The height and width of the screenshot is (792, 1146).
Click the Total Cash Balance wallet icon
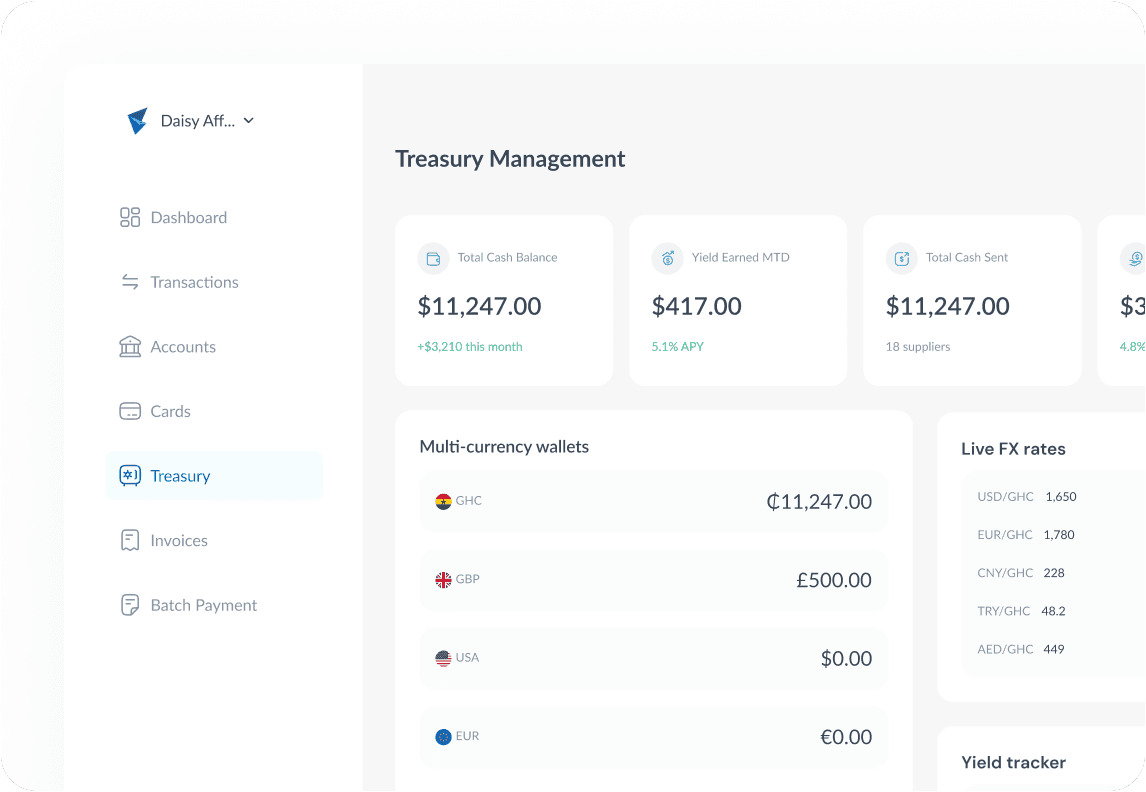[433, 259]
